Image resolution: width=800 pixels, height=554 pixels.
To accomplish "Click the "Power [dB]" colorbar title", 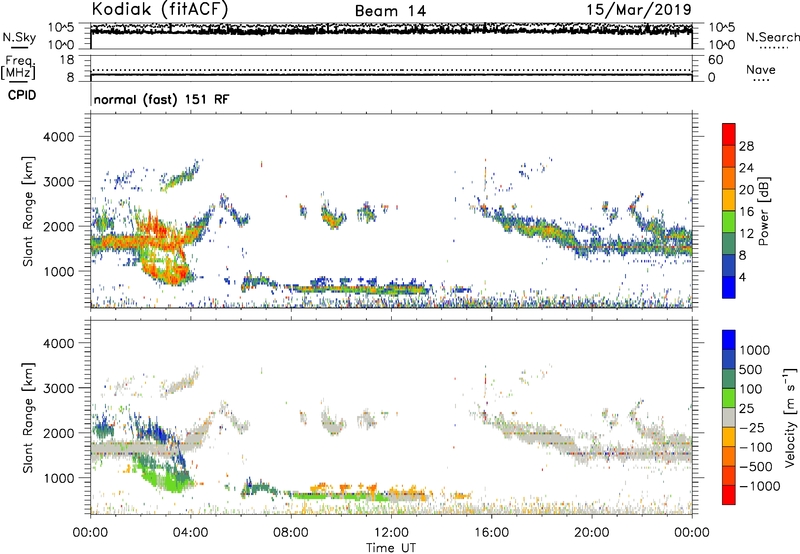I will (764, 211).
